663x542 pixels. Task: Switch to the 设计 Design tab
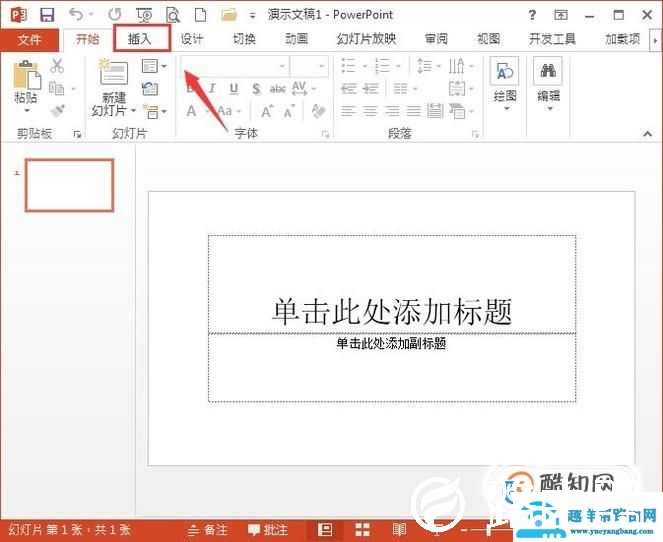point(192,39)
